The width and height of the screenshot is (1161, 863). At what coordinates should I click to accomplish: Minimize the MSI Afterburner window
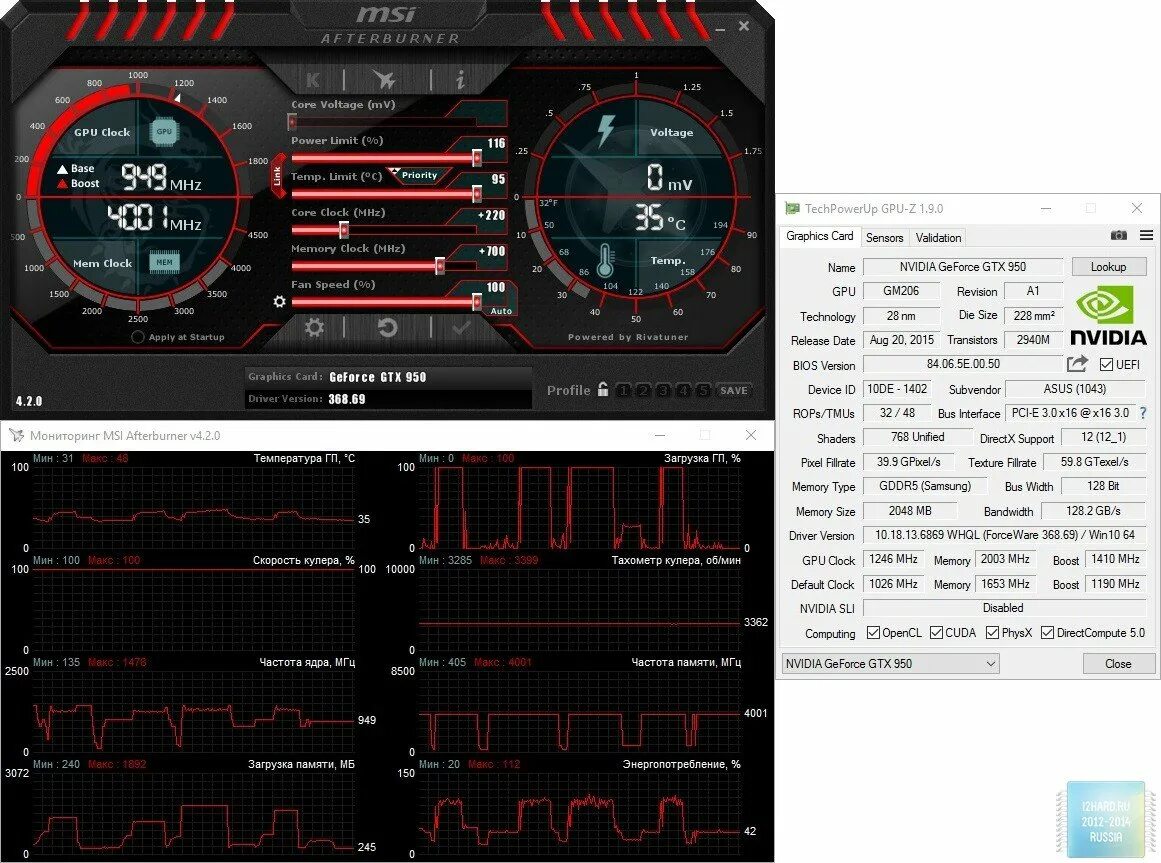pyautogui.click(x=720, y=29)
